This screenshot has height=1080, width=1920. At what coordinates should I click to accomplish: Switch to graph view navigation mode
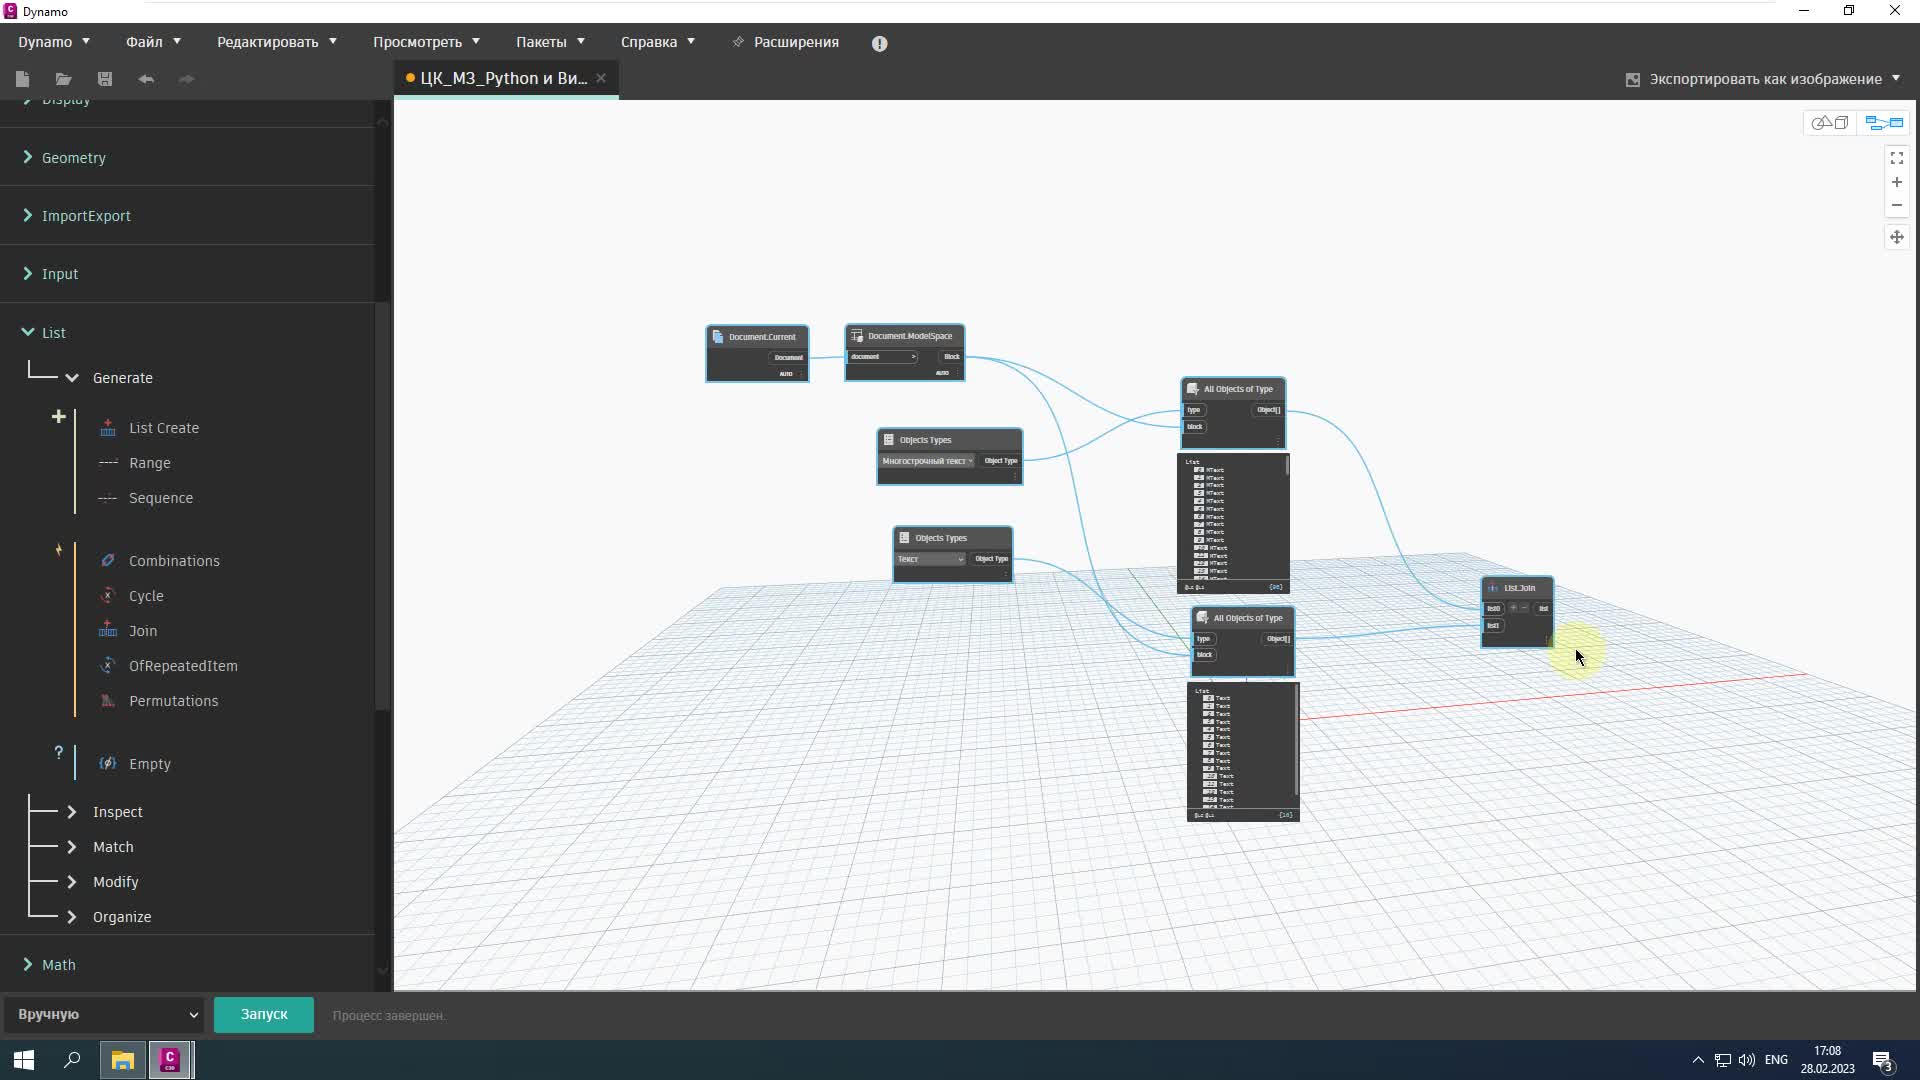1884,123
